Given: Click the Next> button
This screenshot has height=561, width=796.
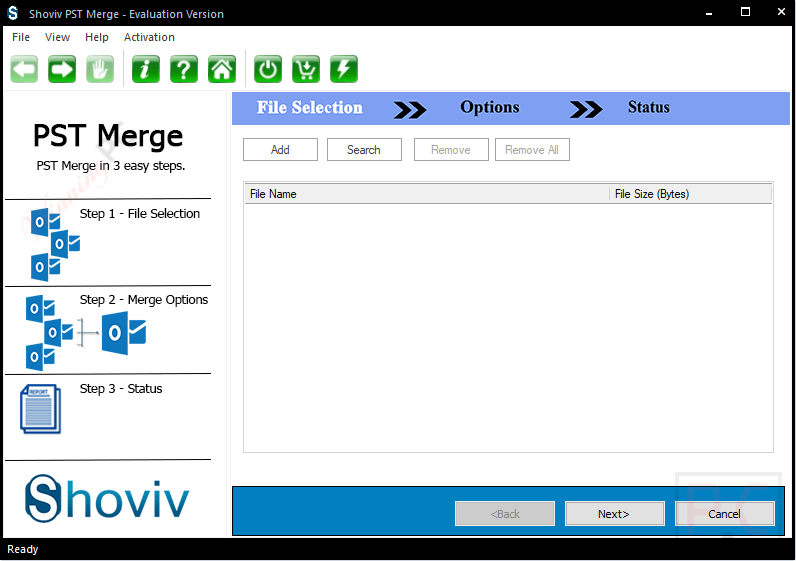Looking at the screenshot, I should click(614, 514).
